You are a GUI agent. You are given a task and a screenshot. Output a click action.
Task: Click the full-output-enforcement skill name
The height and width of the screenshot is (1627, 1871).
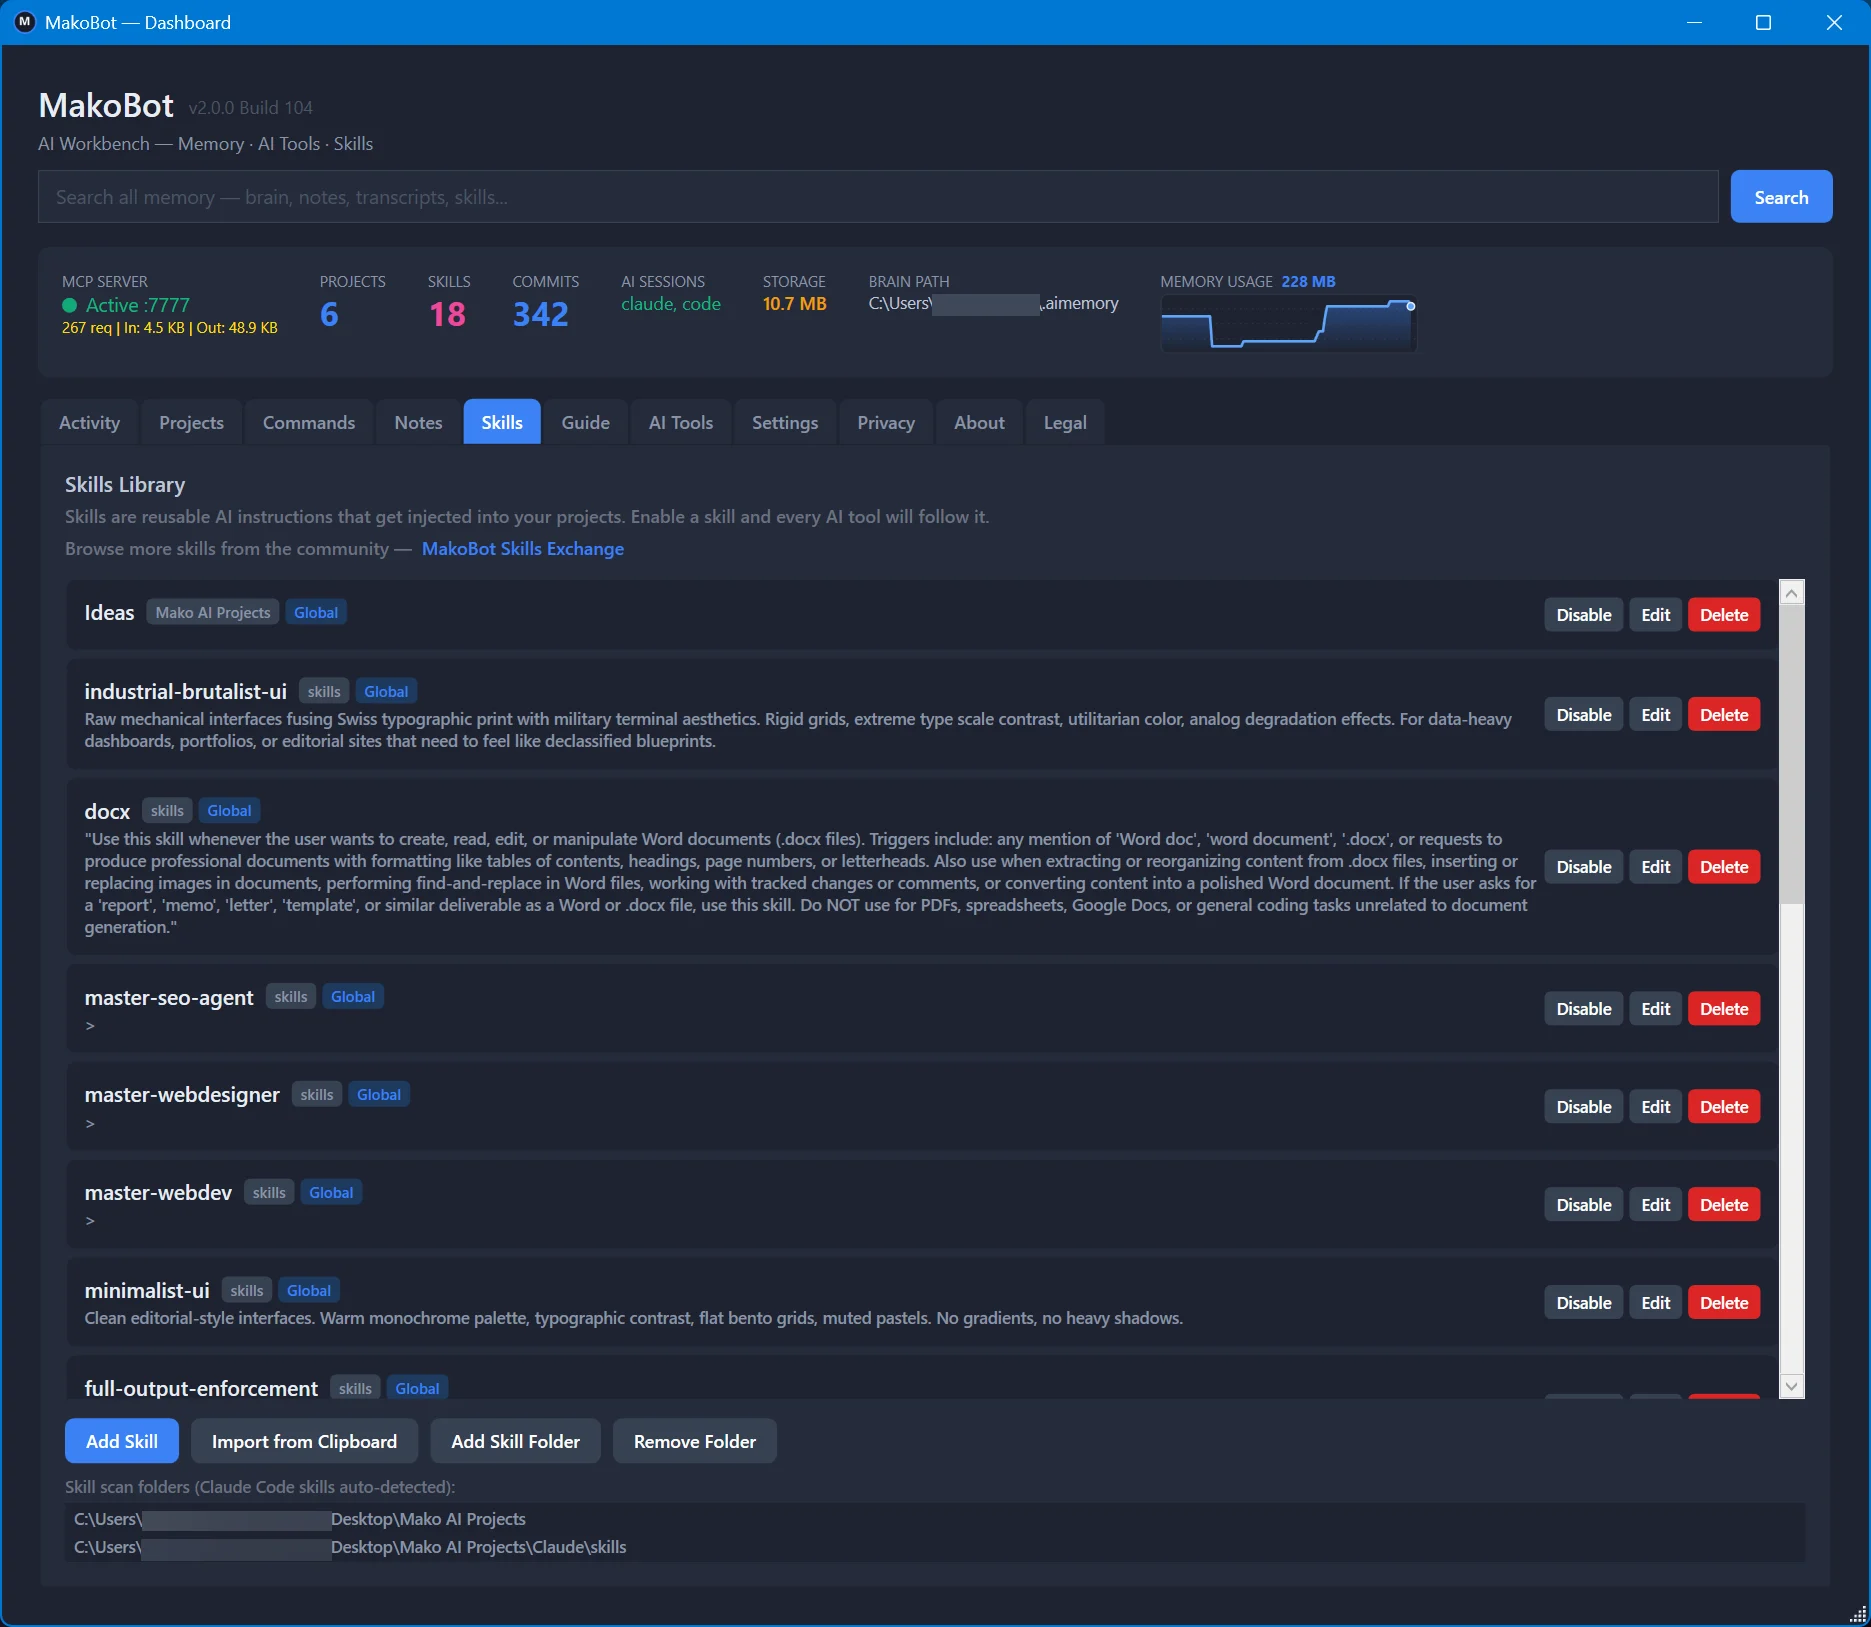(201, 1388)
